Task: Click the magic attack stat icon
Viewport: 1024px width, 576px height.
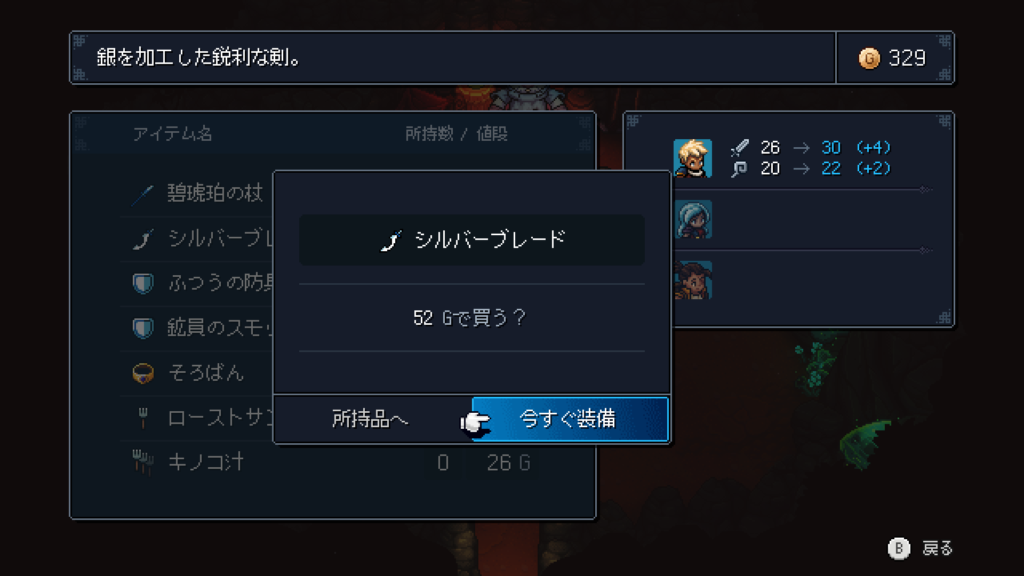Action: tap(740, 169)
